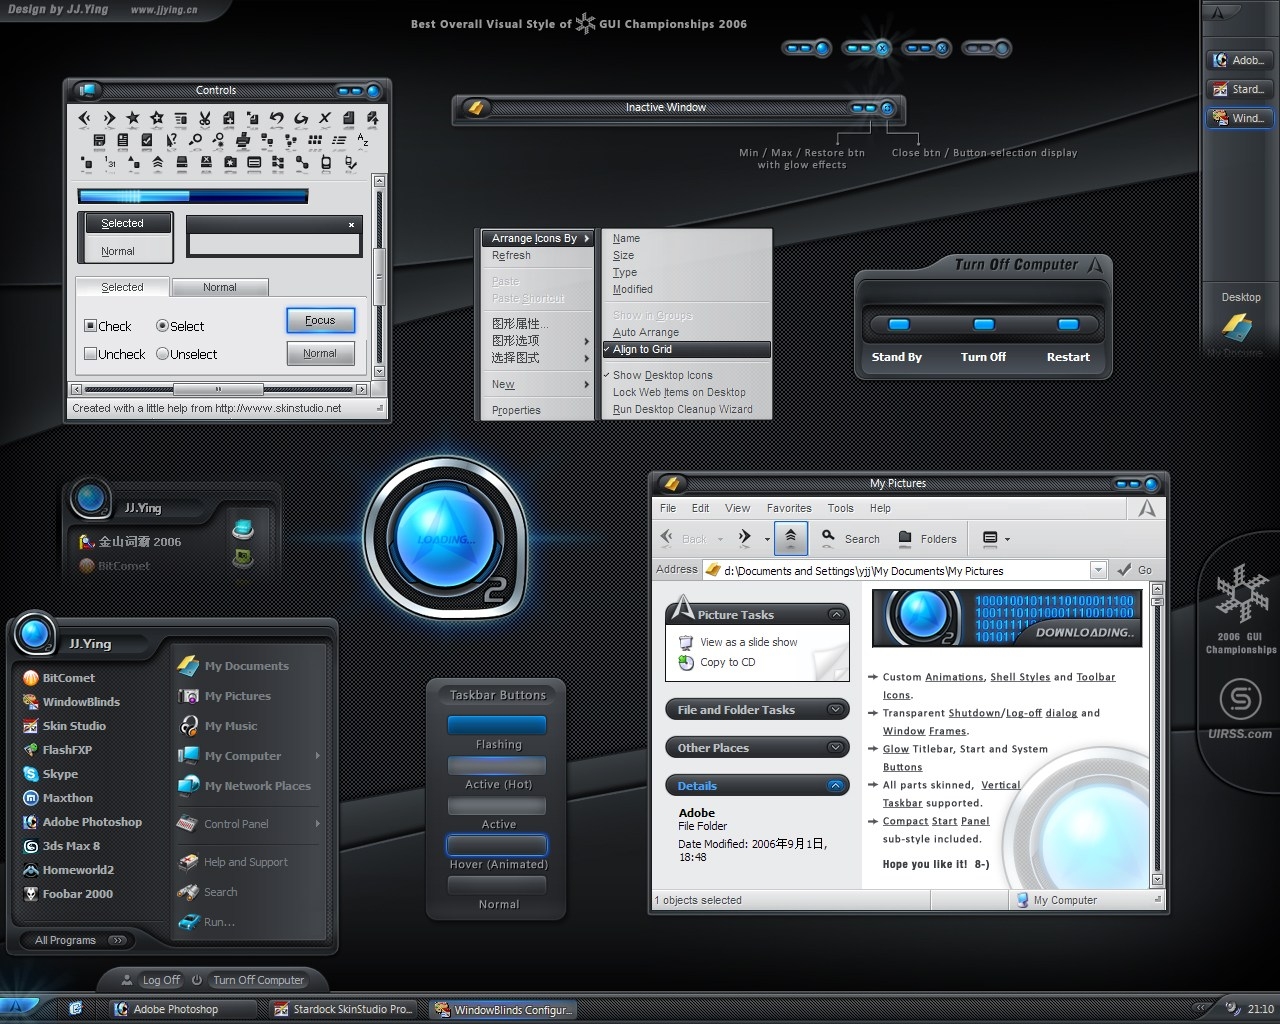Click the Forward arrow in My Pictures toolbar
Image resolution: width=1280 pixels, height=1024 pixels.
745,538
